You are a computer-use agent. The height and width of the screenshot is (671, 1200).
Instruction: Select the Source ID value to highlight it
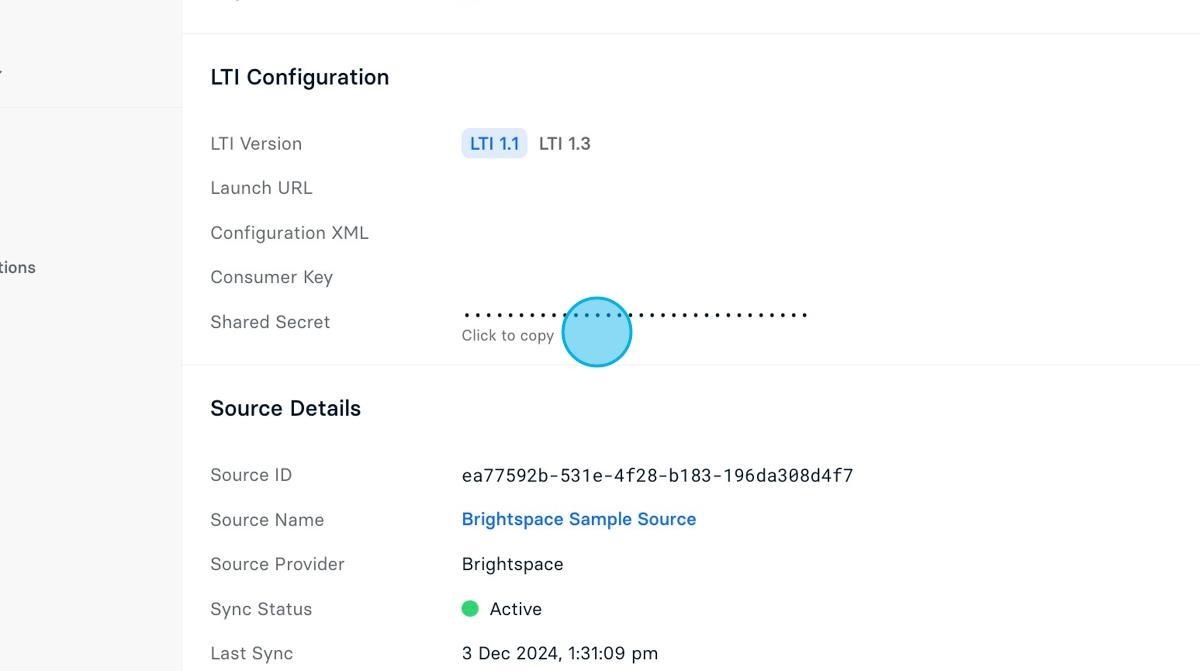tap(657, 475)
